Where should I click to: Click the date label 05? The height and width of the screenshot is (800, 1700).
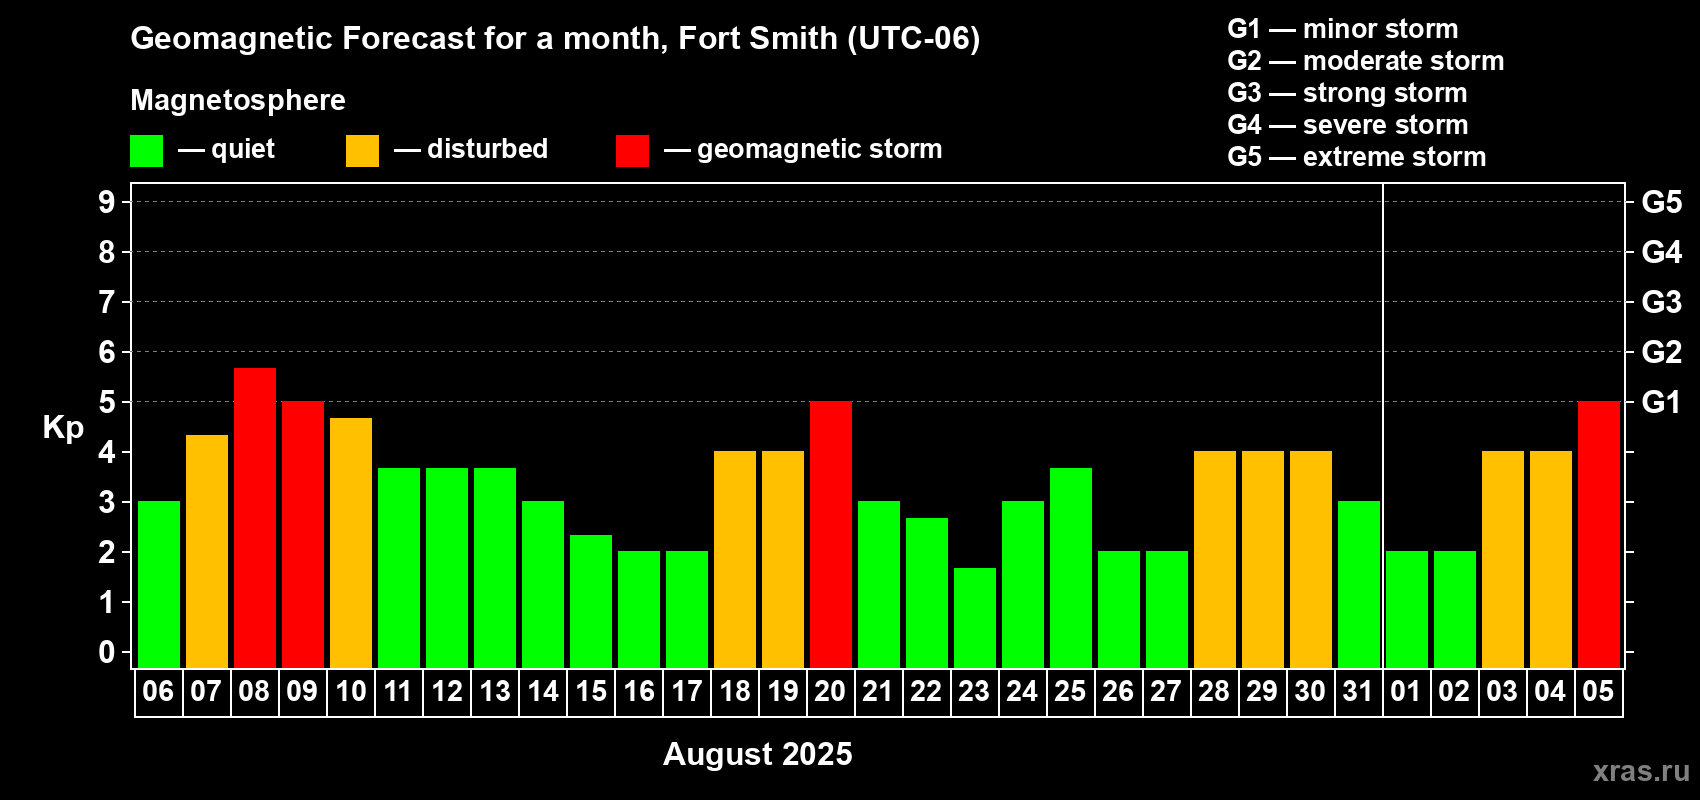pos(1598,691)
